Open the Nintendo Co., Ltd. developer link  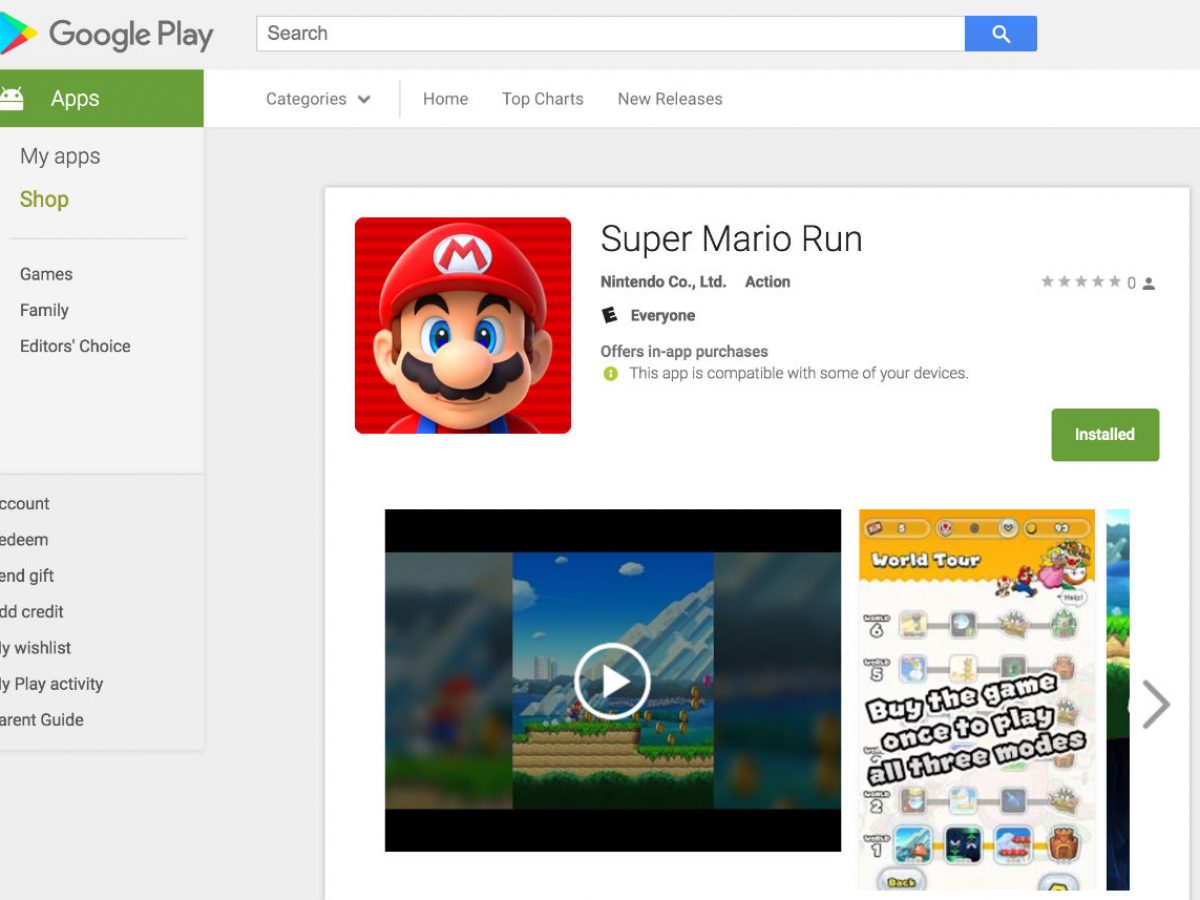coord(663,282)
